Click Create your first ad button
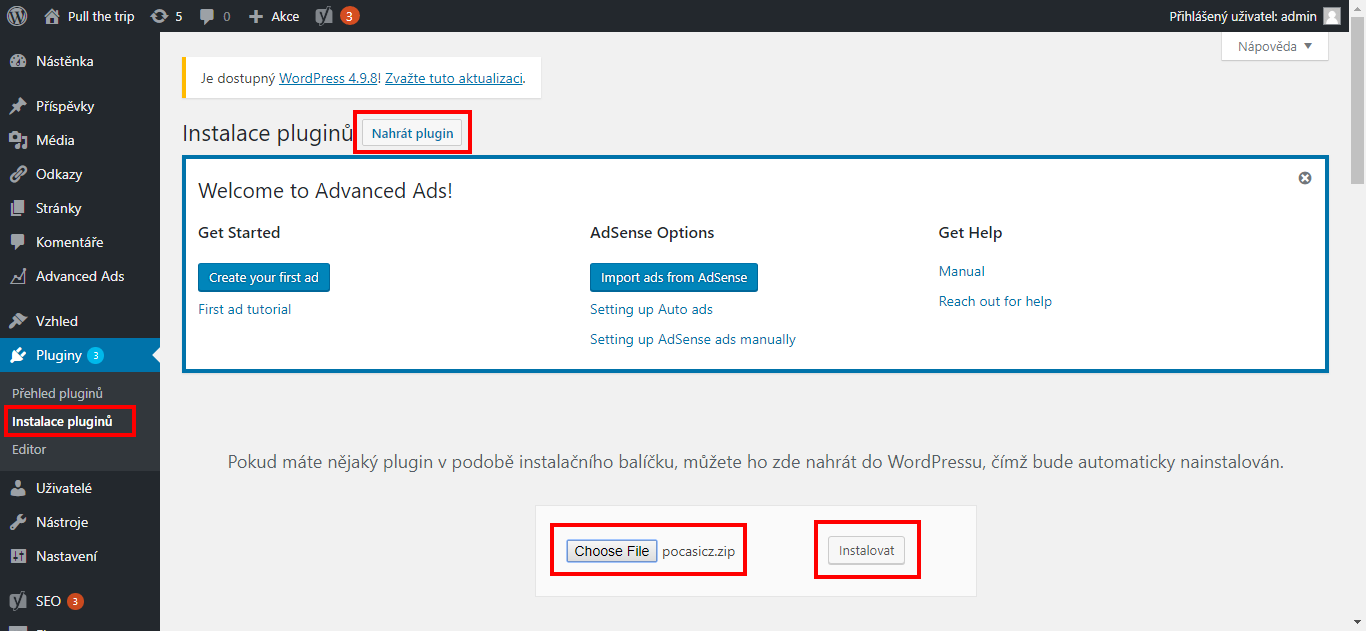 264,277
